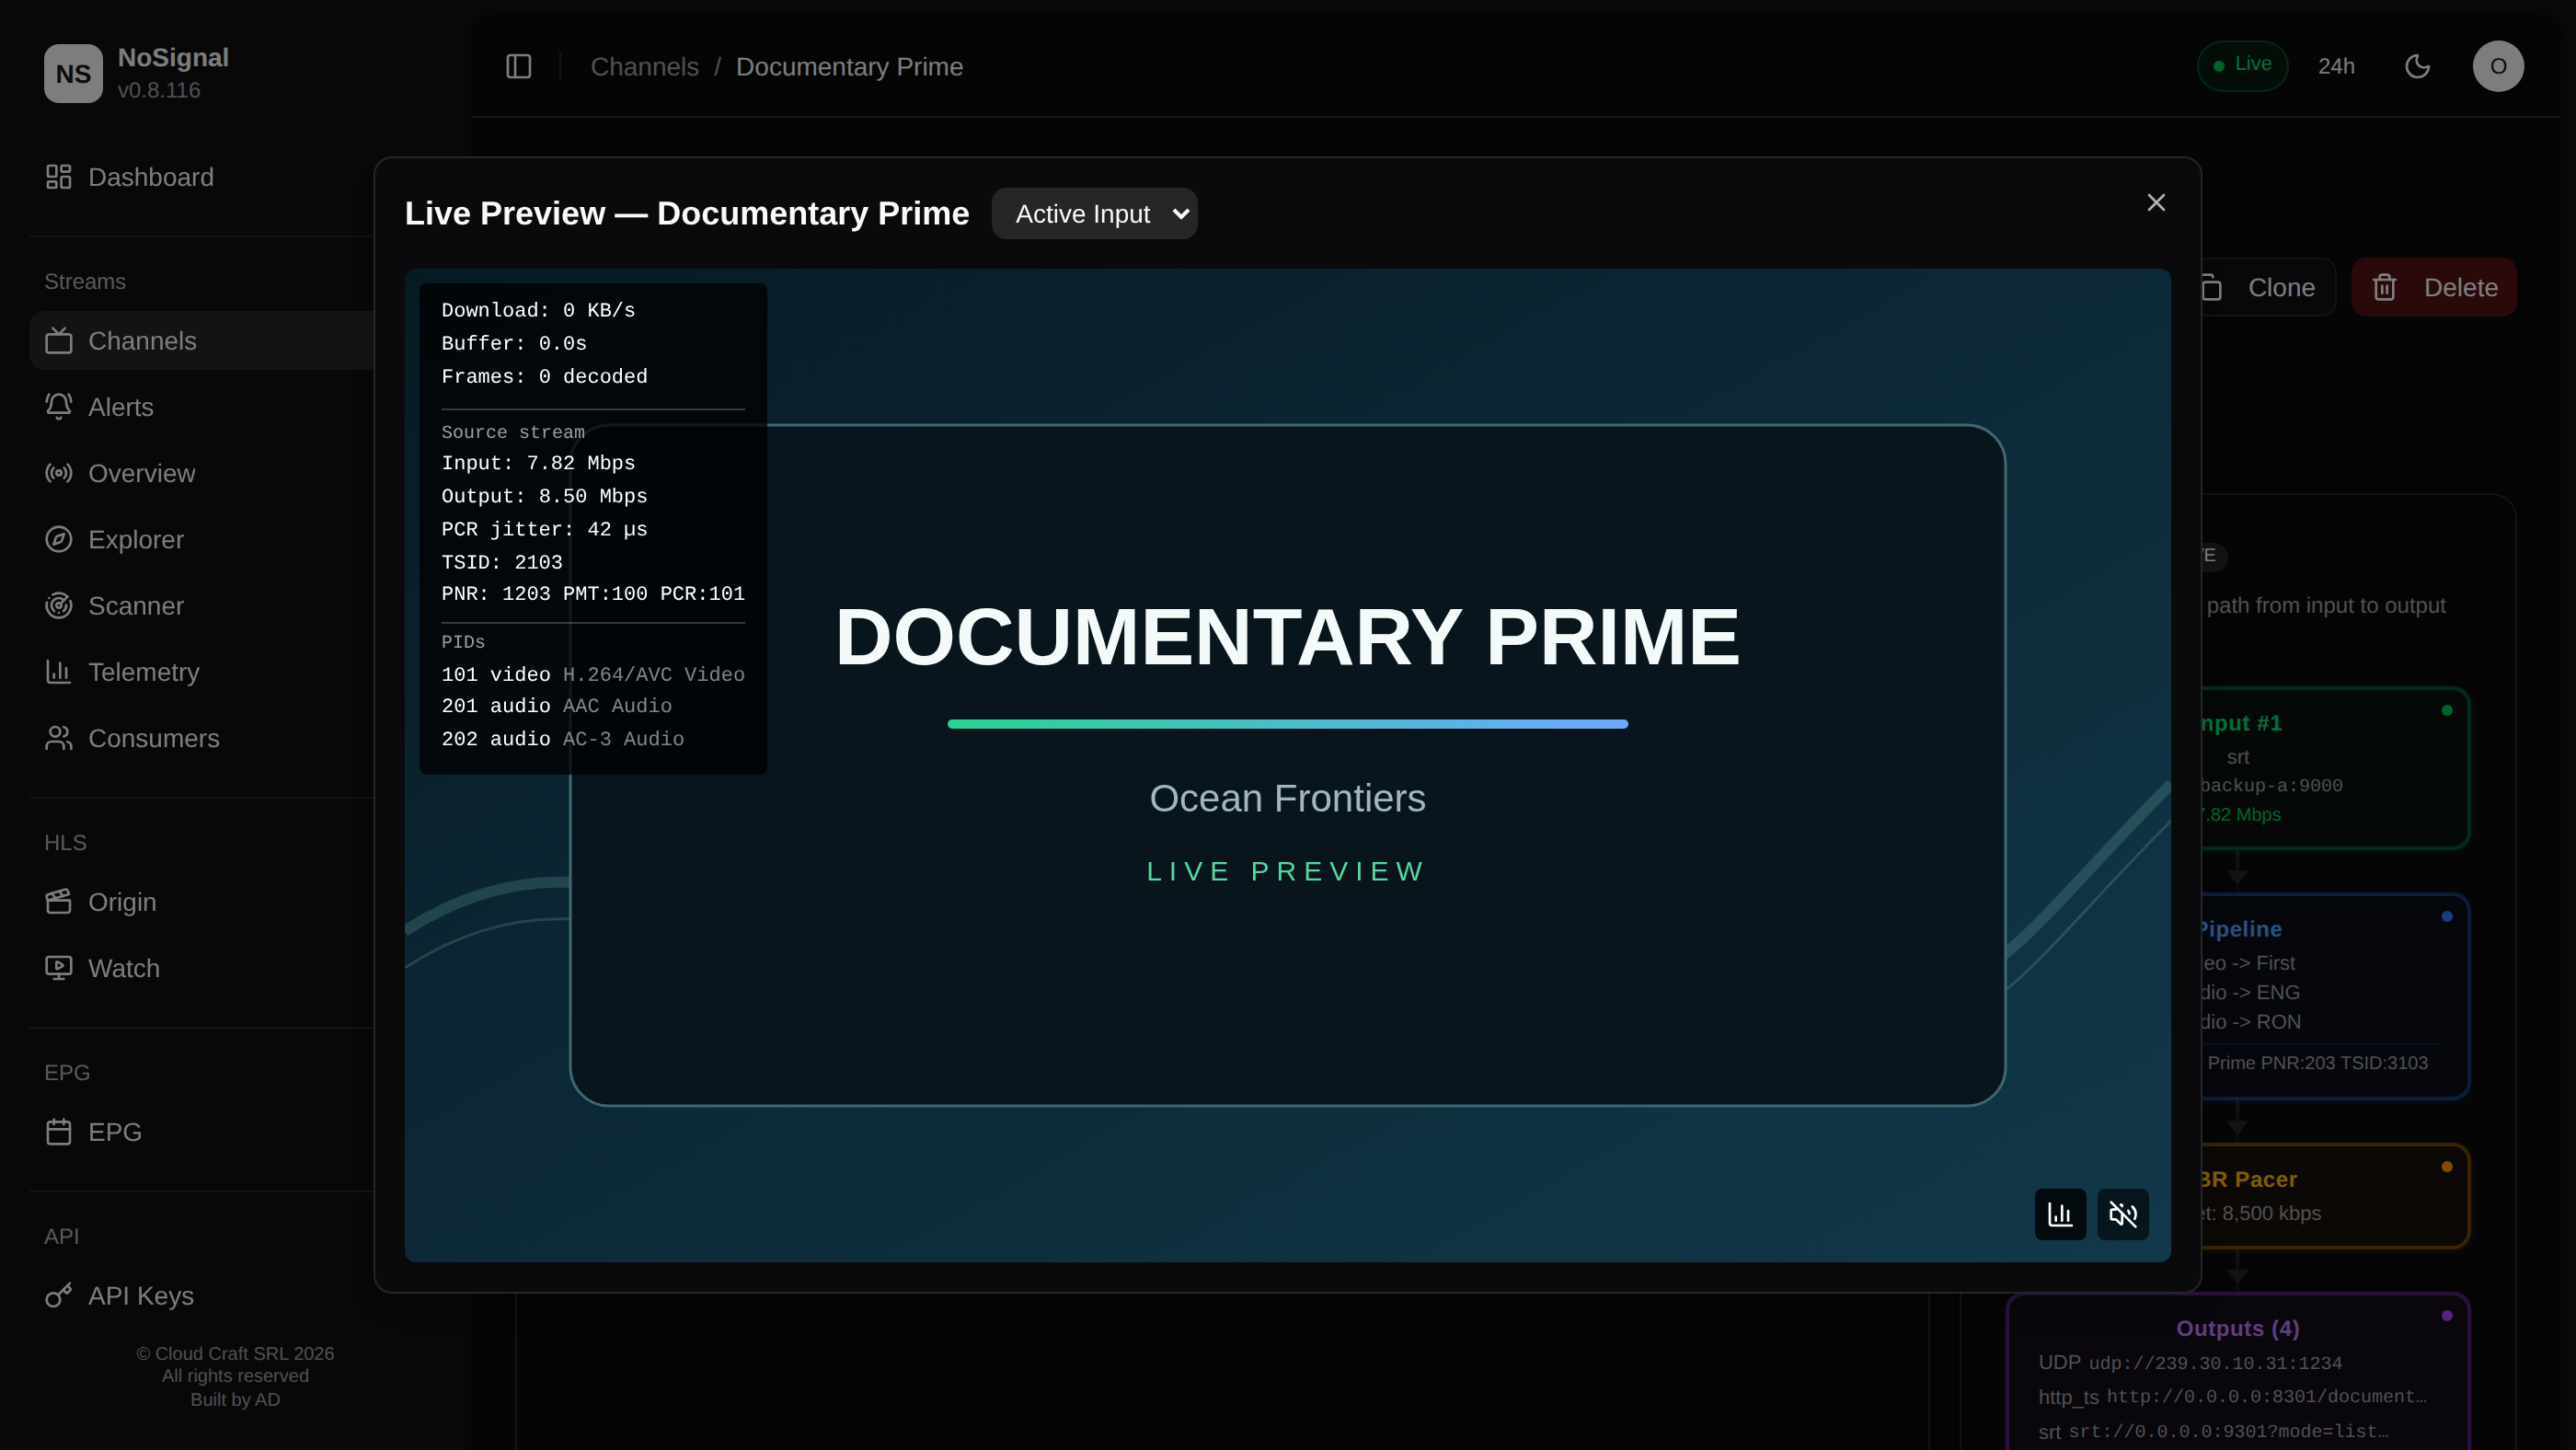This screenshot has width=2576, height=1450.
Task: Open the user avatar menu
Action: point(2498,66)
